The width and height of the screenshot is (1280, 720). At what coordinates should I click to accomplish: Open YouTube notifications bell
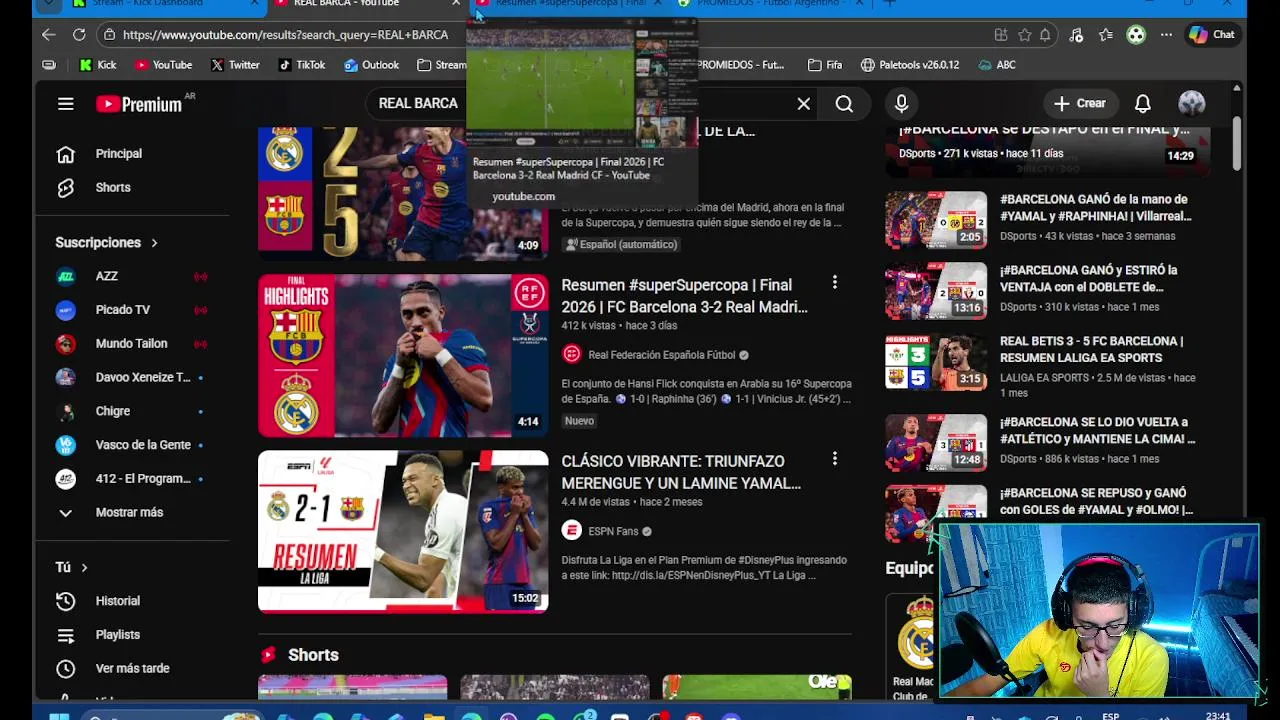point(1142,103)
